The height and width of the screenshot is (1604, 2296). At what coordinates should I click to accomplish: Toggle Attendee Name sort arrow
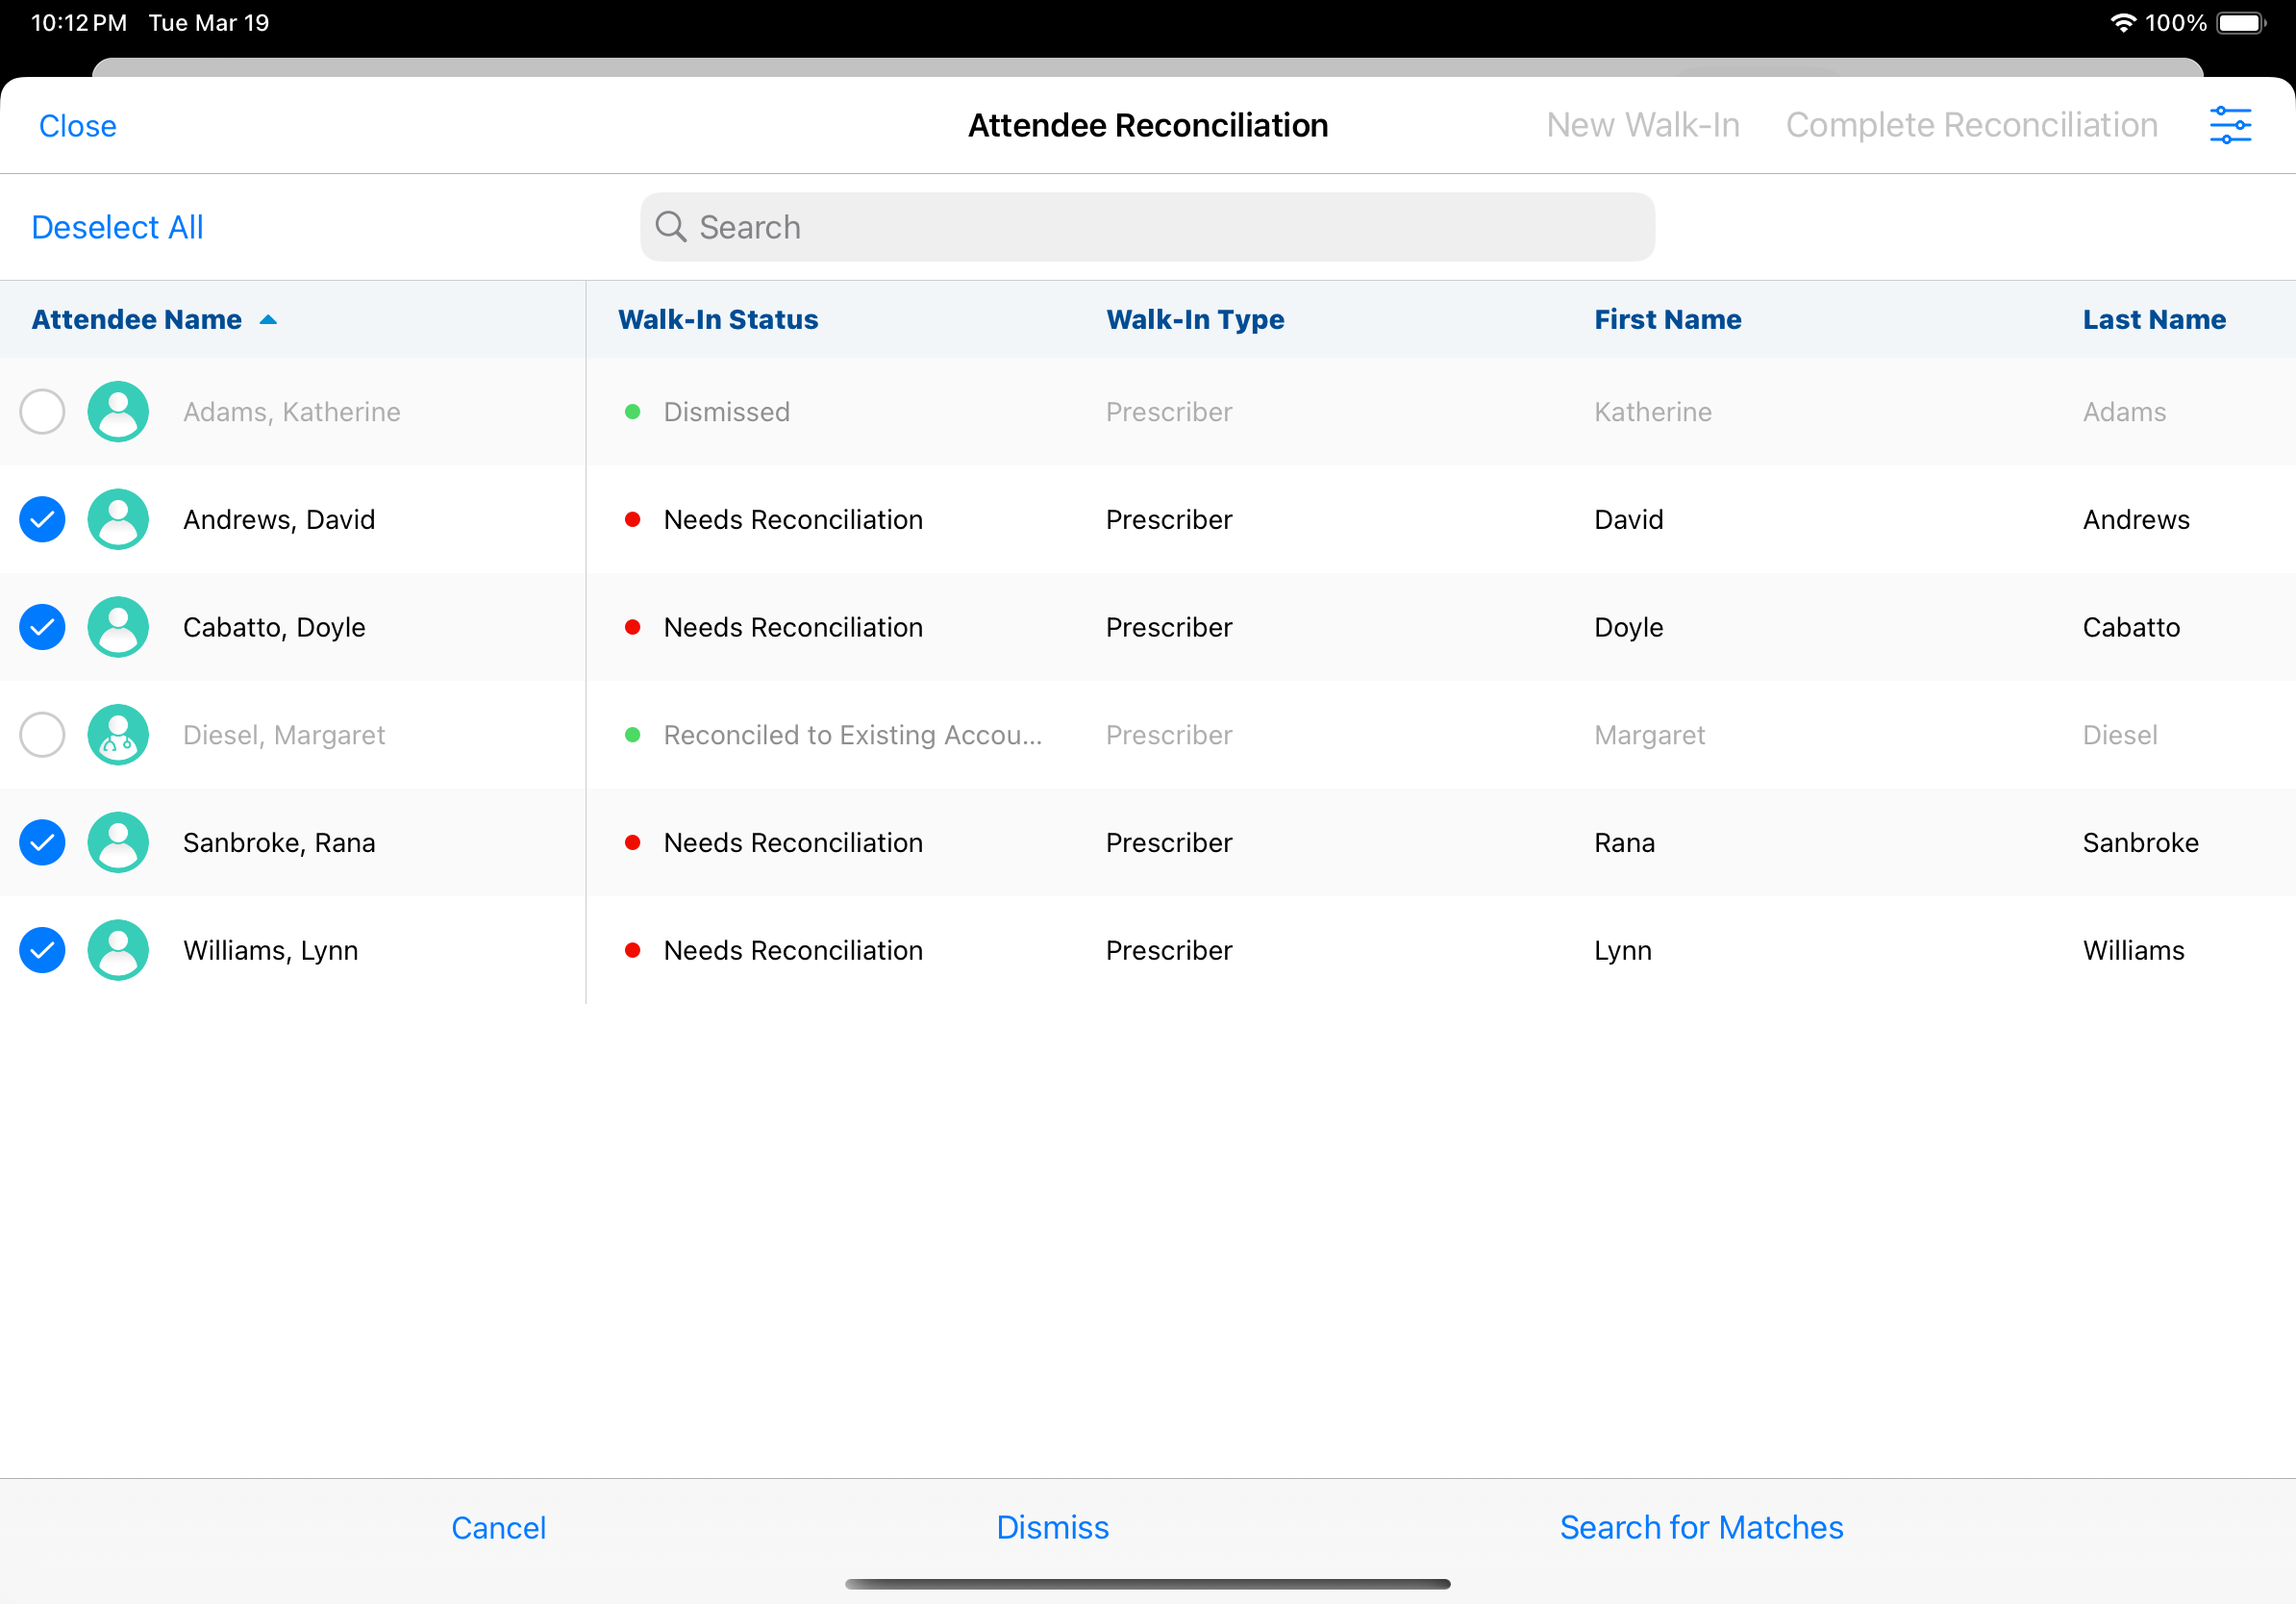coord(268,320)
